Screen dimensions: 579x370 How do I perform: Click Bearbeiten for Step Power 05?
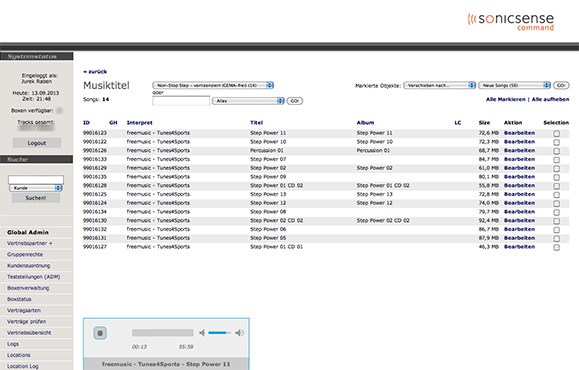[519, 238]
